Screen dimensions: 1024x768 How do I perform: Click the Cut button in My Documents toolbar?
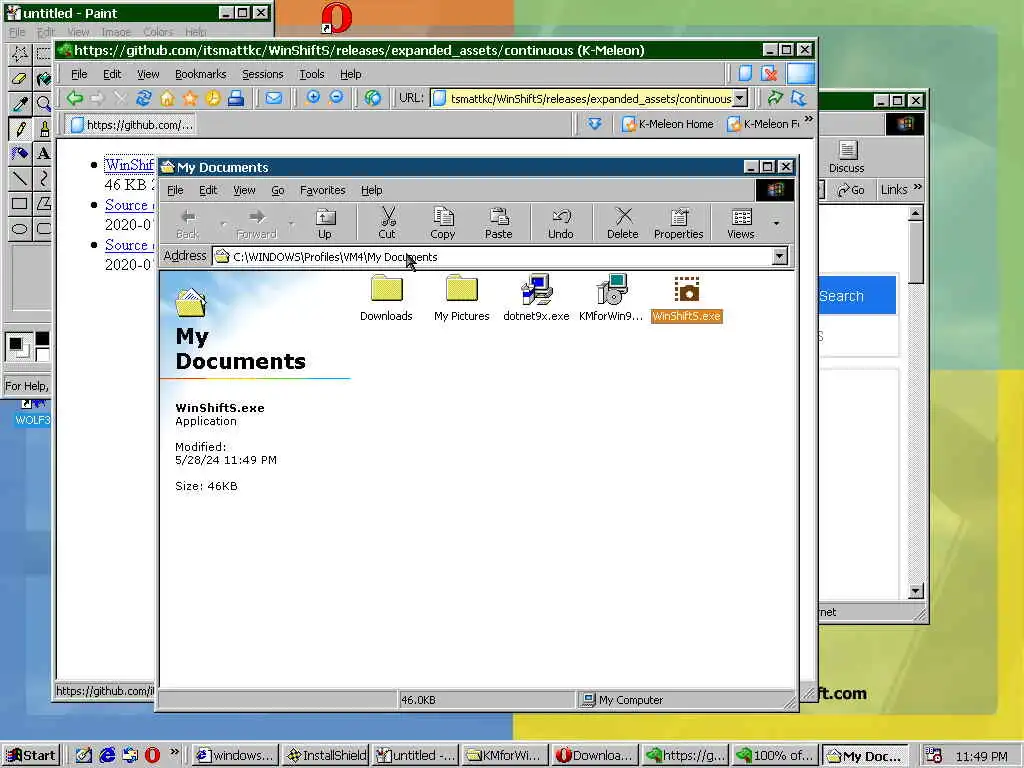(387, 223)
